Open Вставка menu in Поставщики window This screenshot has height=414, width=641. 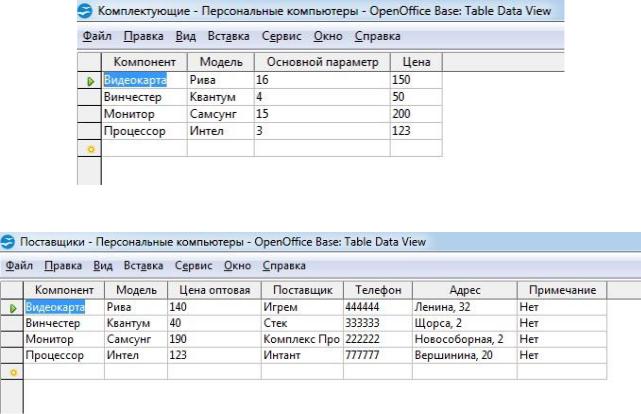tap(143, 265)
